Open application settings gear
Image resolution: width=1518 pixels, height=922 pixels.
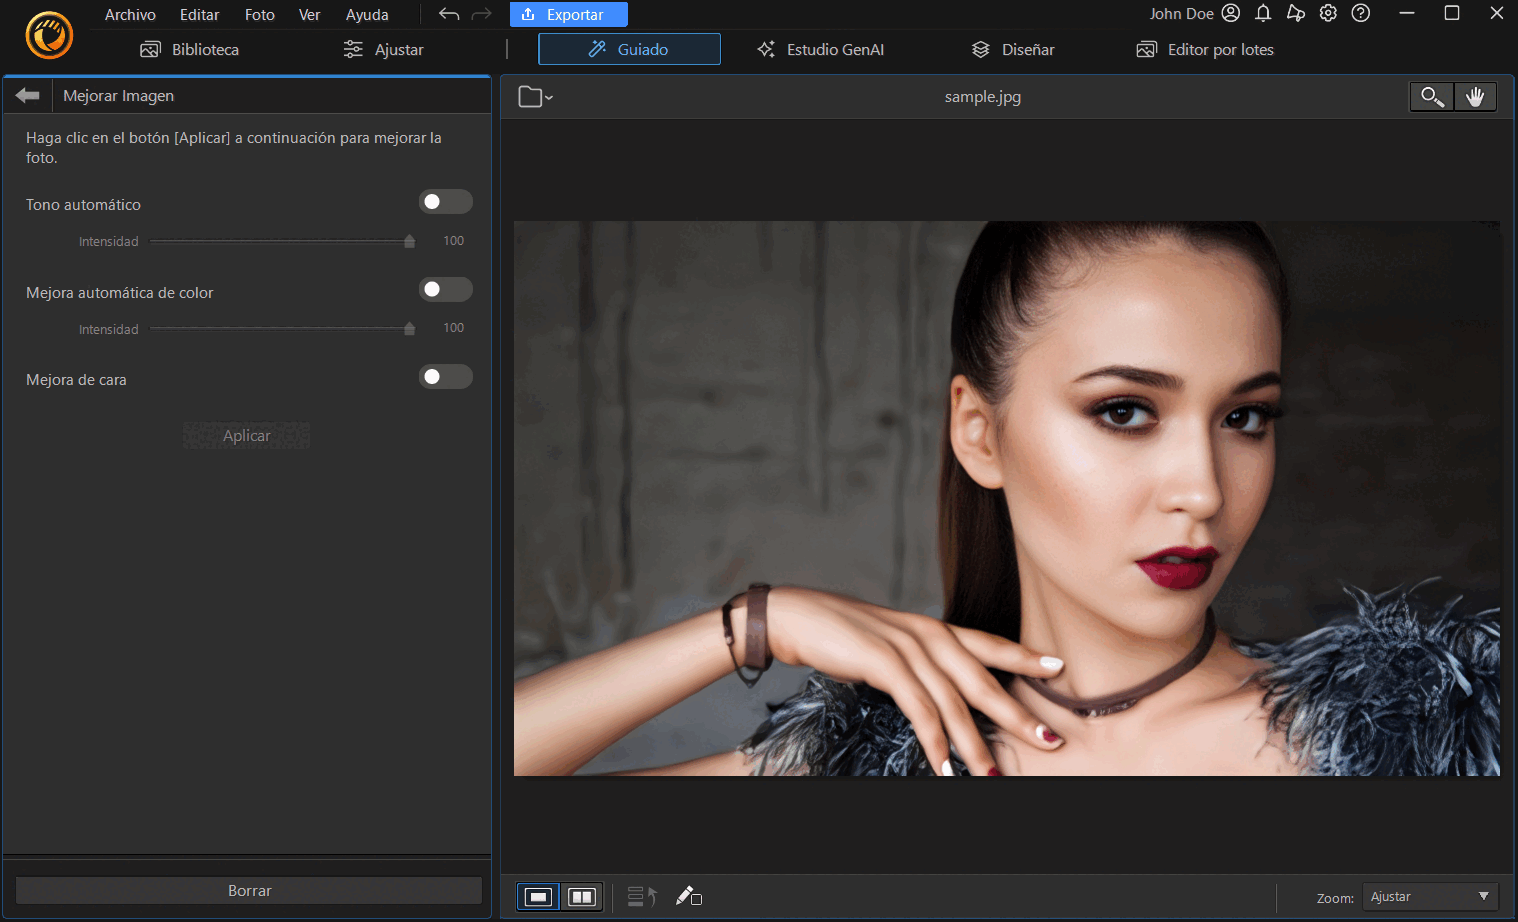(1328, 14)
